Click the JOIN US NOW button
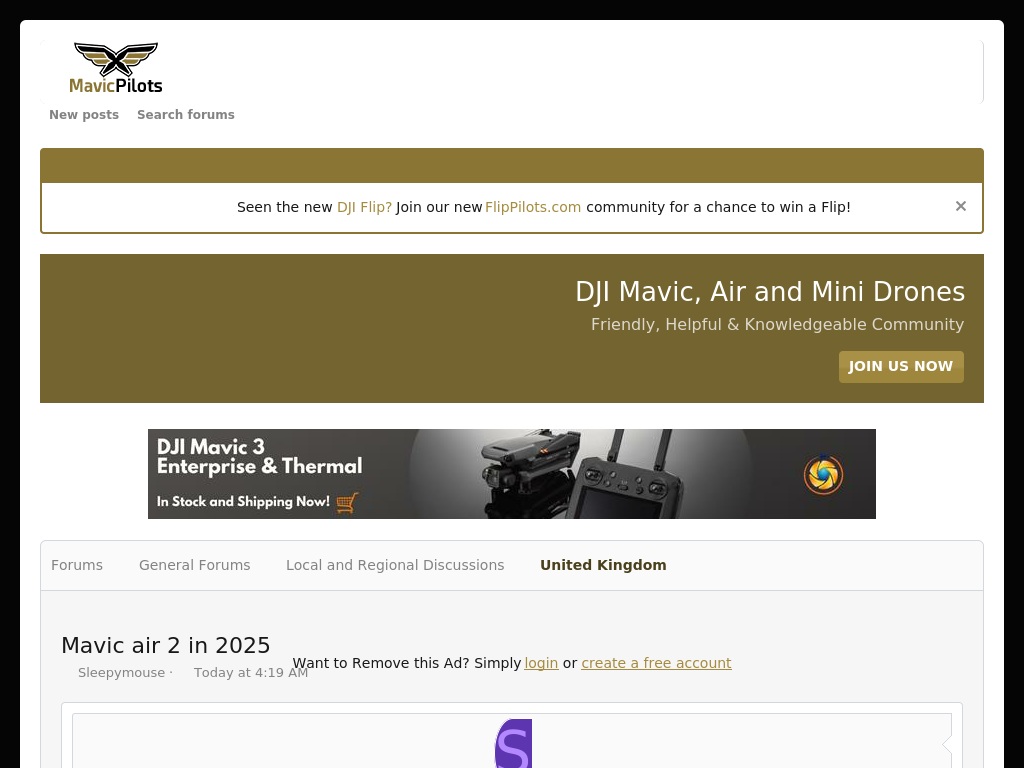The height and width of the screenshot is (768, 1024). click(x=901, y=366)
